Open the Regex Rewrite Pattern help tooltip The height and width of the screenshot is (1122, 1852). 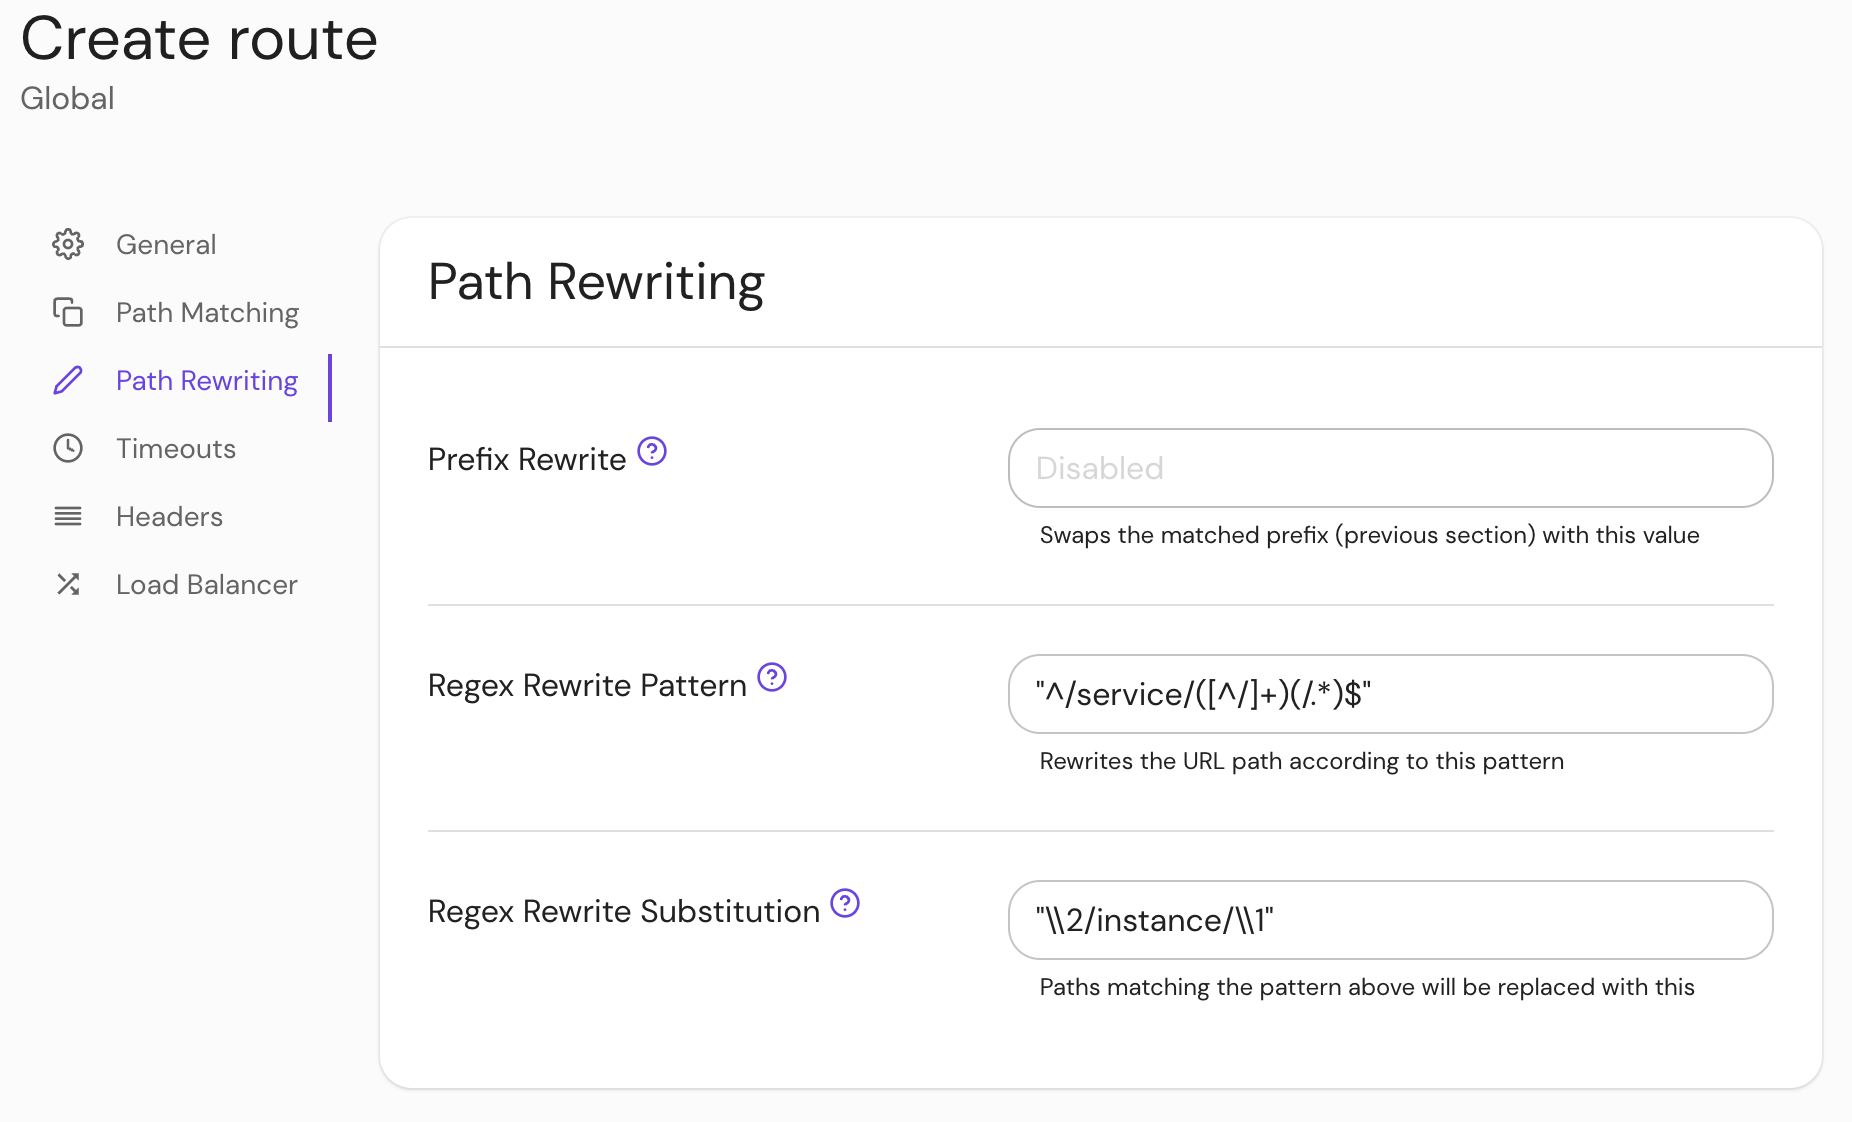771,678
